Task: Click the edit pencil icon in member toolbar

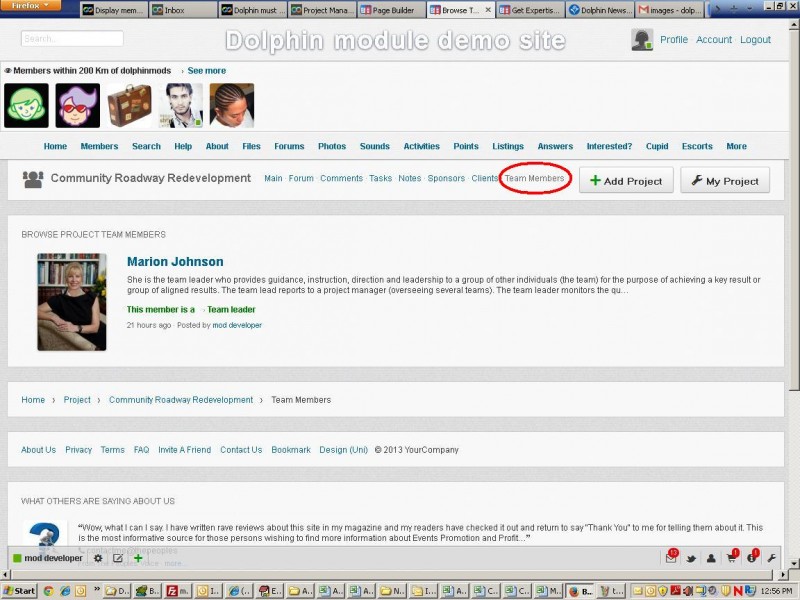Action: point(118,558)
